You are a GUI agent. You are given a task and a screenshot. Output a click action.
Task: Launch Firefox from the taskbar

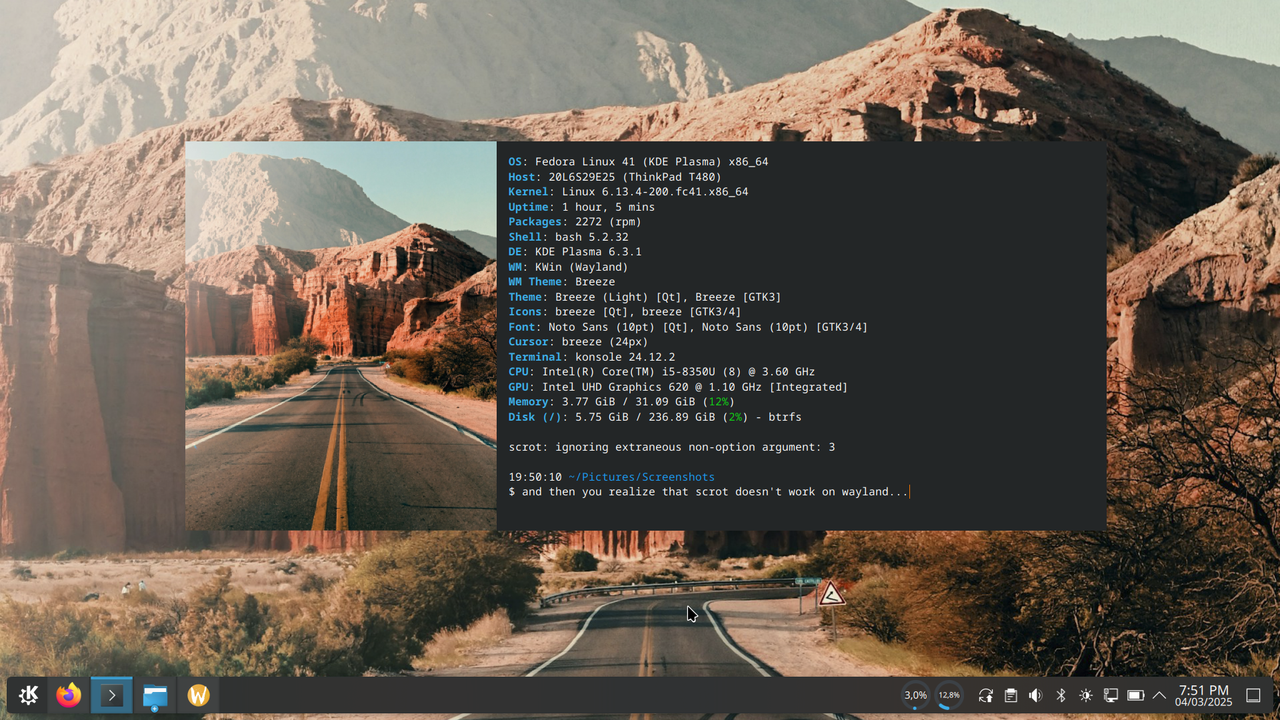coord(69,695)
